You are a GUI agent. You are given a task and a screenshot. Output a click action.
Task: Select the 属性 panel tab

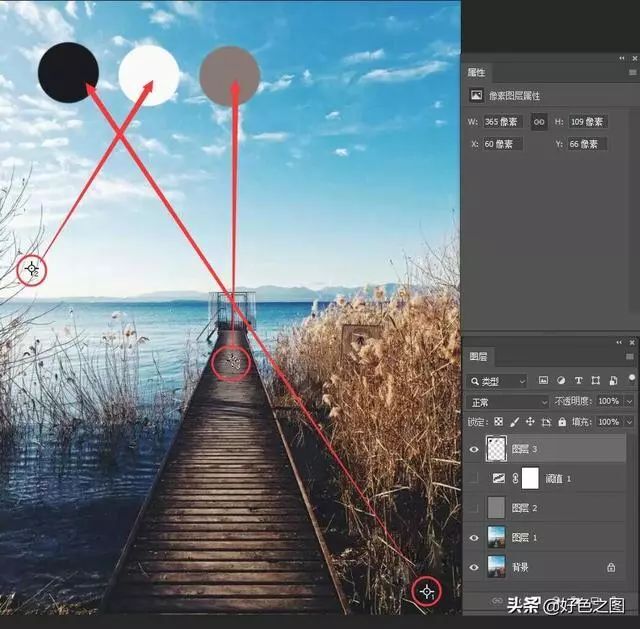pyautogui.click(x=477, y=73)
